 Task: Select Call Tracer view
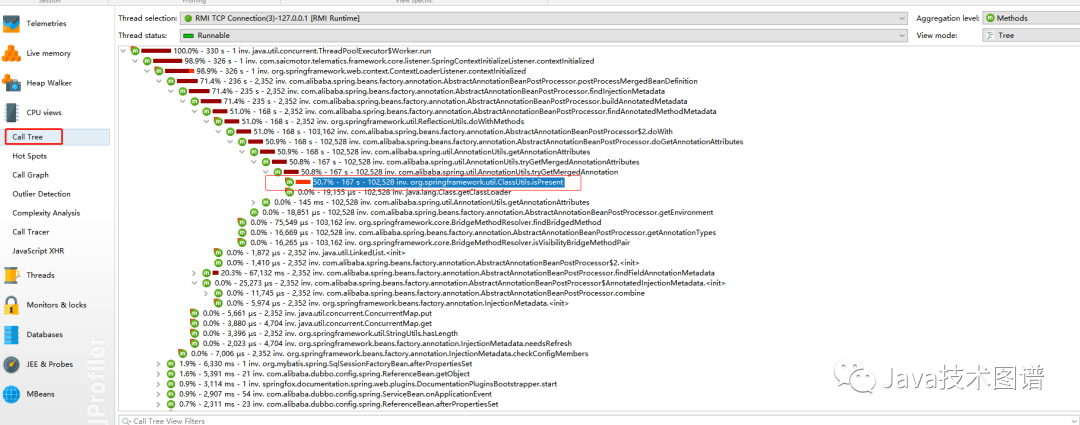[30, 232]
